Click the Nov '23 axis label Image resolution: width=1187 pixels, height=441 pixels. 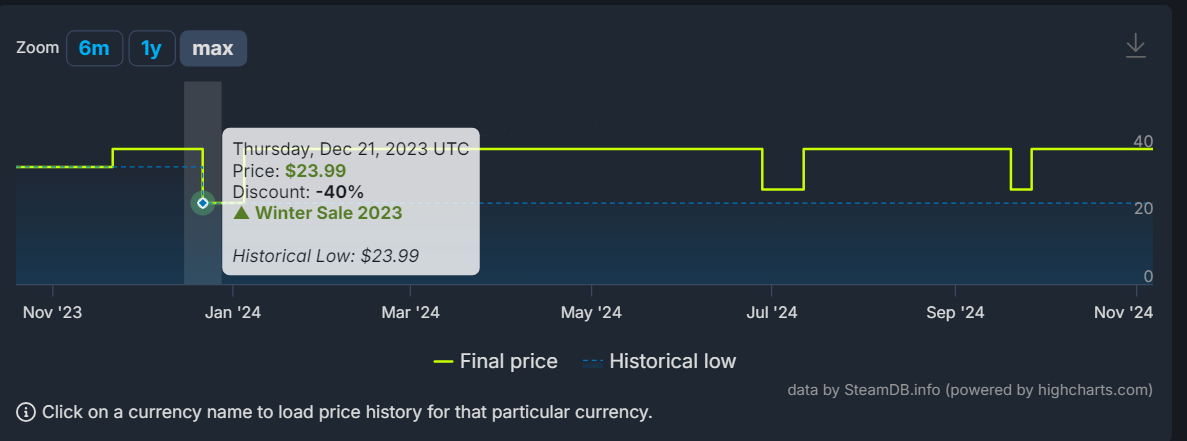[x=52, y=313]
